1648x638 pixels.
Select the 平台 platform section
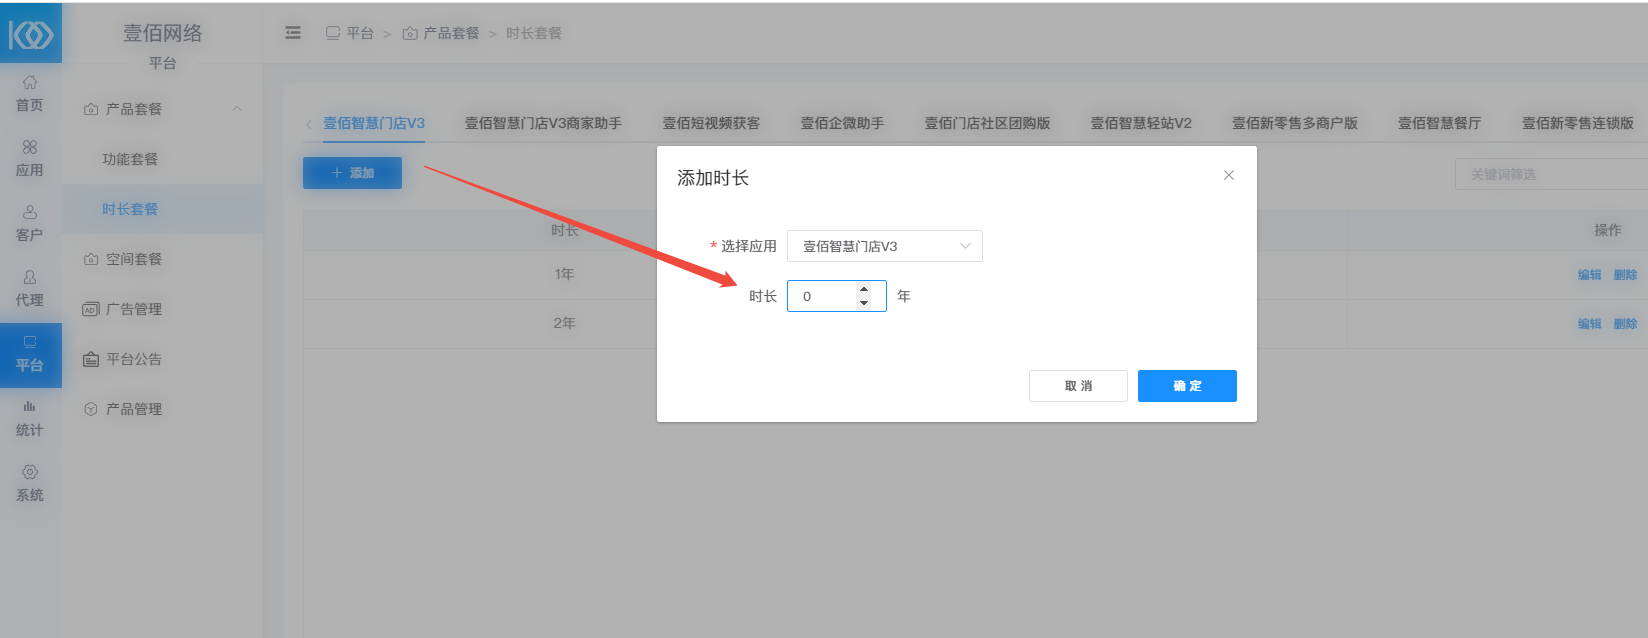[30, 354]
